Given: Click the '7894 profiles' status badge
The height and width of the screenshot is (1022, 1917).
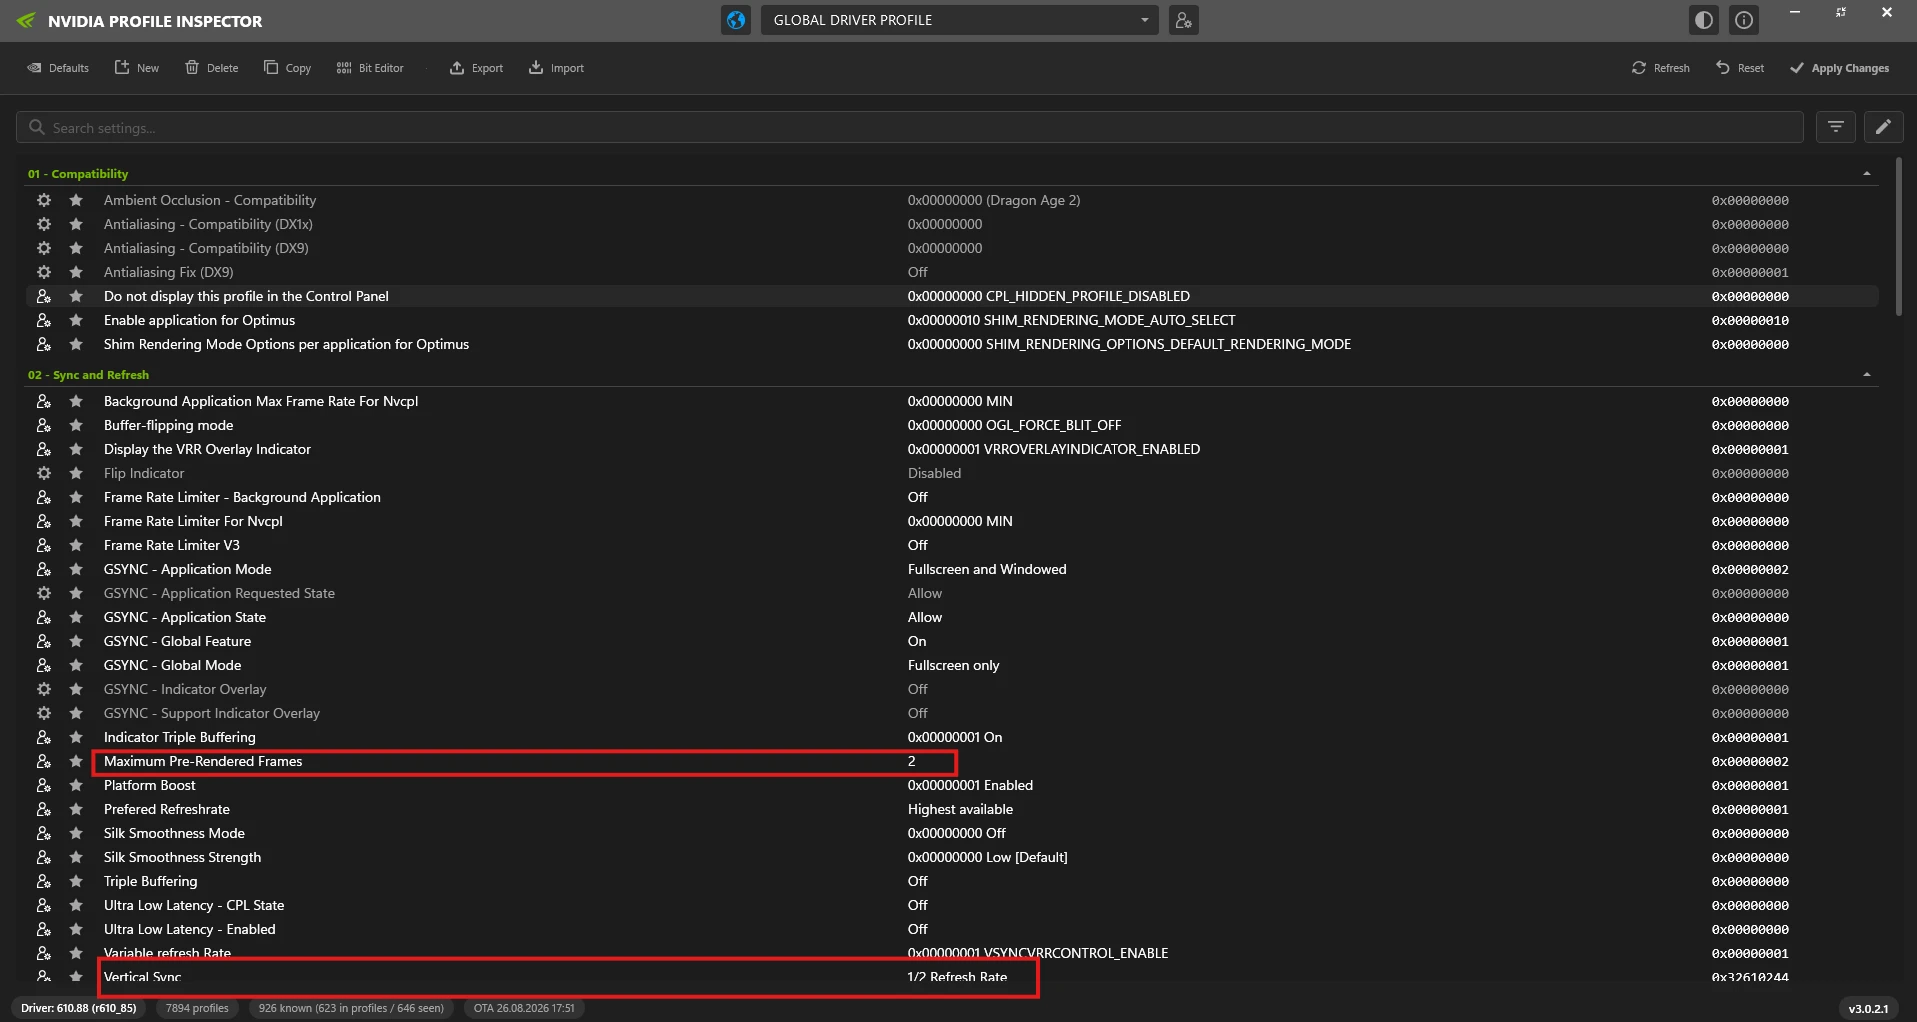Looking at the screenshot, I should point(197,1008).
